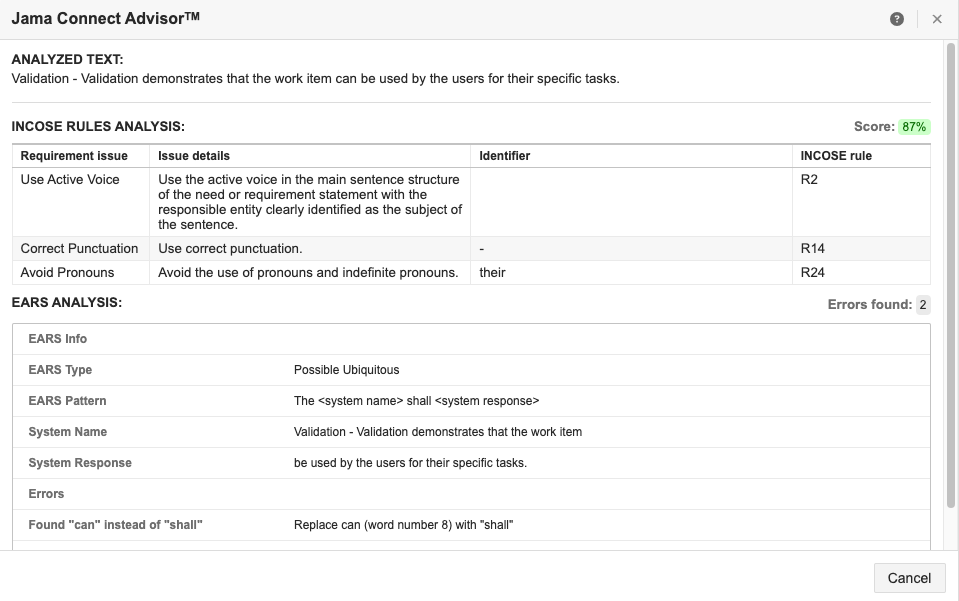Click the Errors found count badge
The height and width of the screenshot is (601, 959).
[x=923, y=305]
